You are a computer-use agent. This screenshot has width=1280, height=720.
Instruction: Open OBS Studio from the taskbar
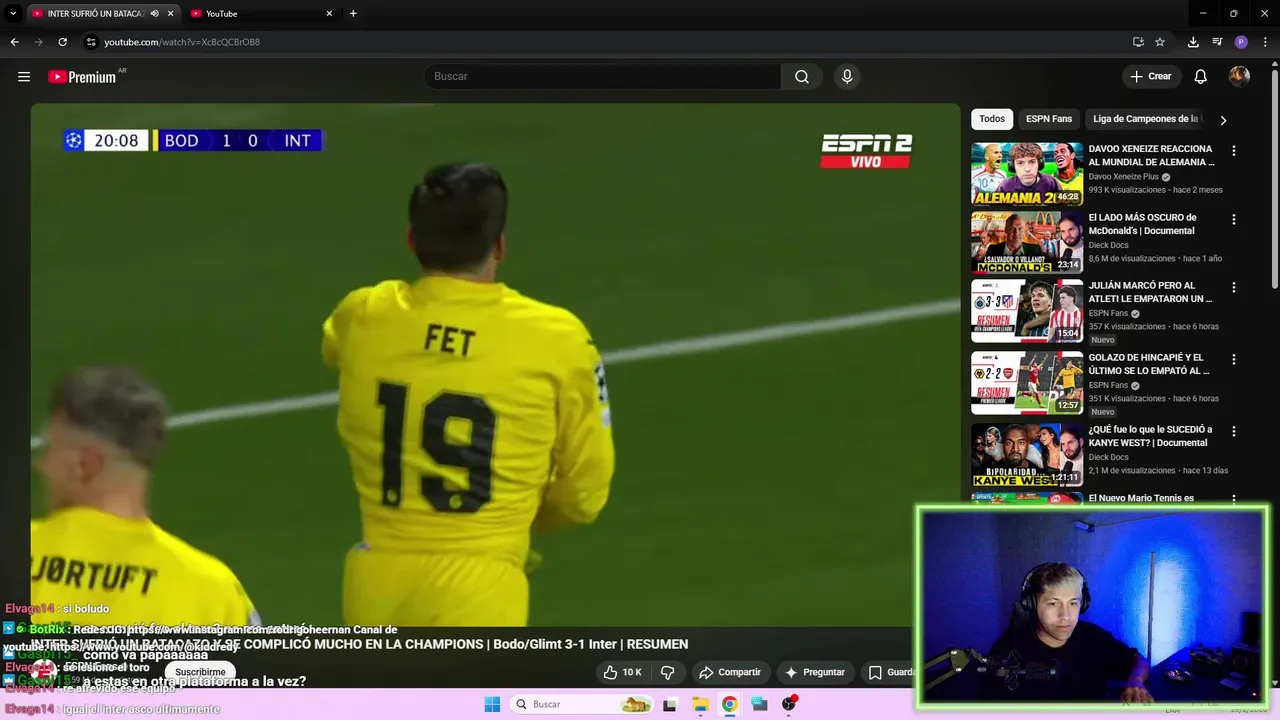click(x=789, y=704)
